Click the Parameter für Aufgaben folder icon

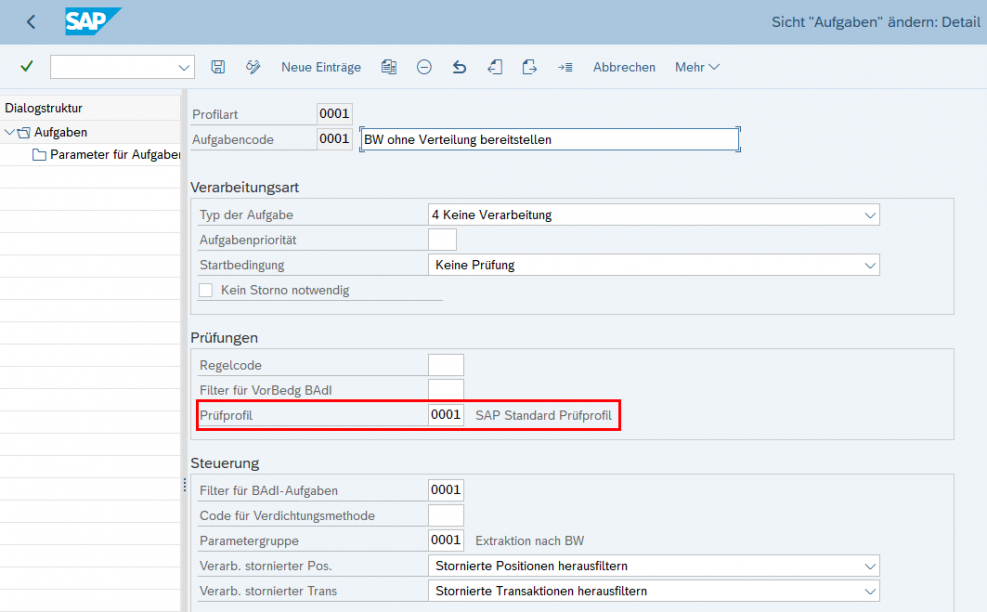(x=39, y=155)
